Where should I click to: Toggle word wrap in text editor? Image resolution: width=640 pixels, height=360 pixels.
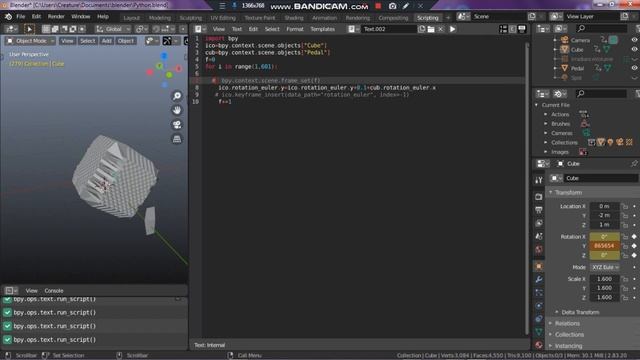pyautogui.click(x=513, y=29)
